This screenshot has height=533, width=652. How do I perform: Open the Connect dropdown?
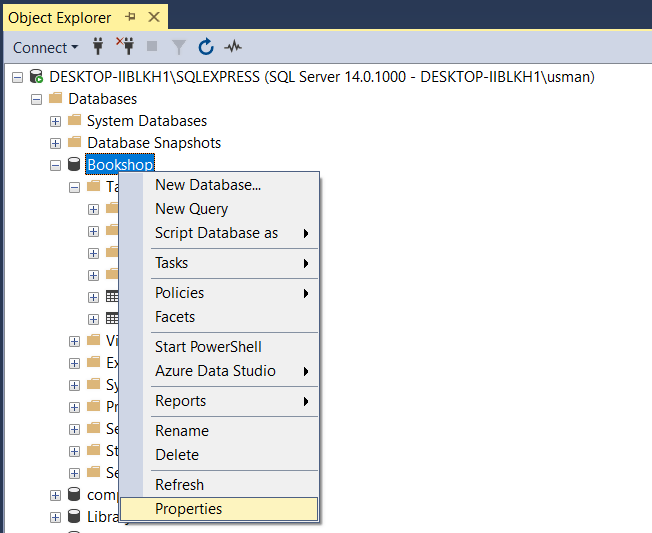point(46,47)
